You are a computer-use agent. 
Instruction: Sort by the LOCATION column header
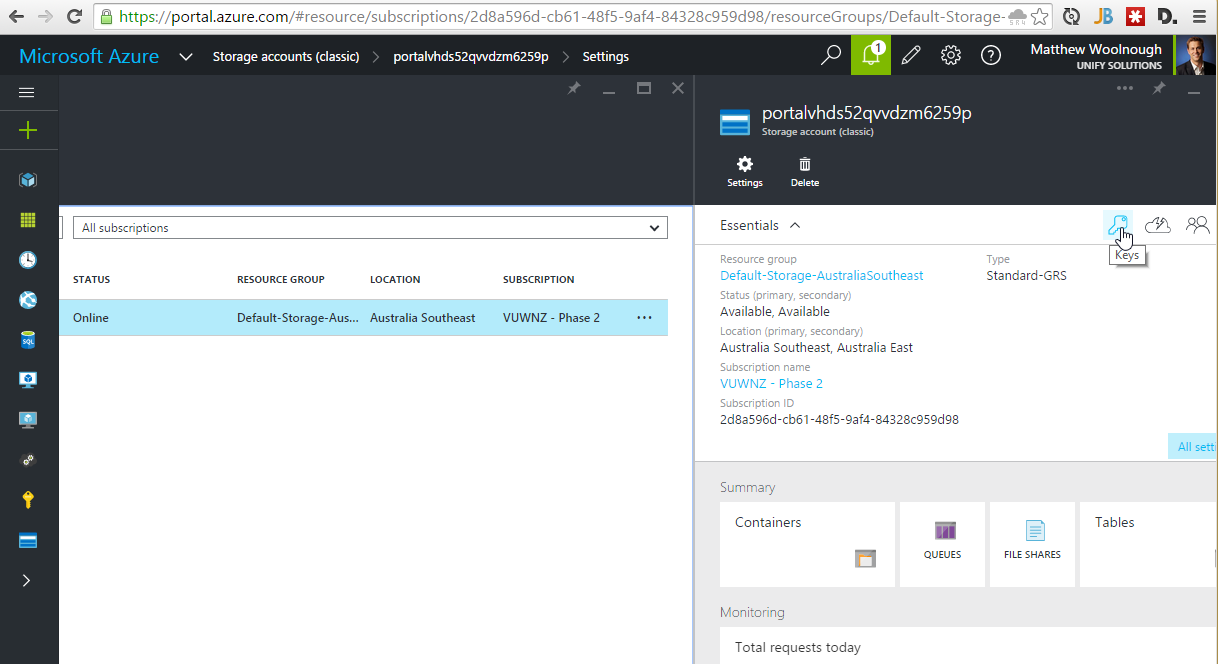coord(395,279)
